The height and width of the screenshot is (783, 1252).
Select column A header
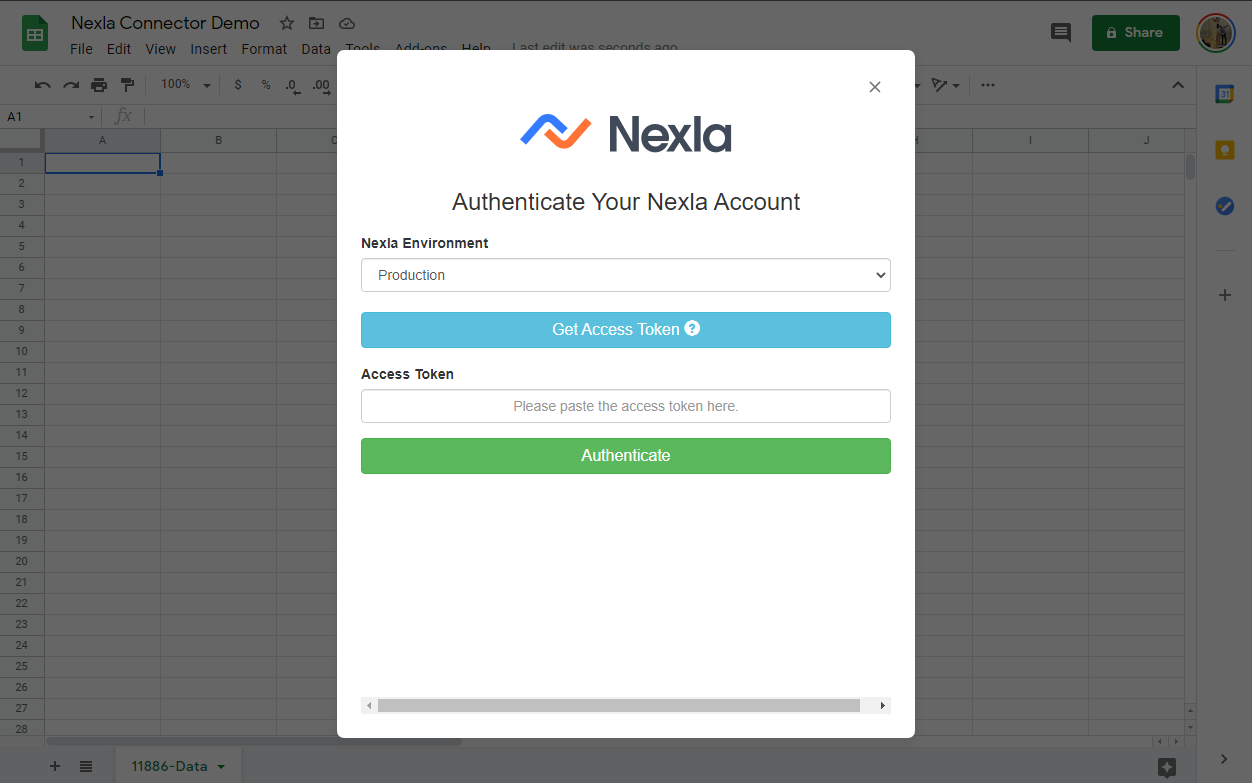102,140
